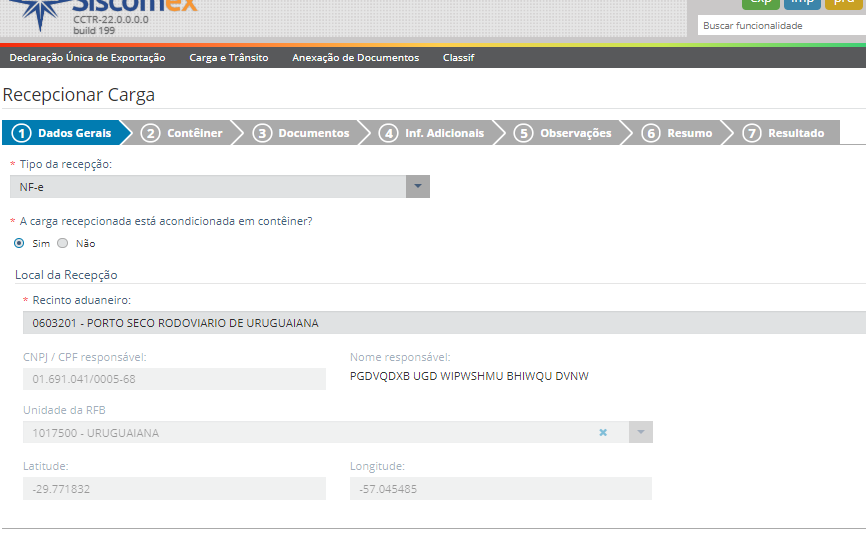Expand the Unidade da RFB dropdown arrow
Screen dimensions: 866x544
coord(641,432)
